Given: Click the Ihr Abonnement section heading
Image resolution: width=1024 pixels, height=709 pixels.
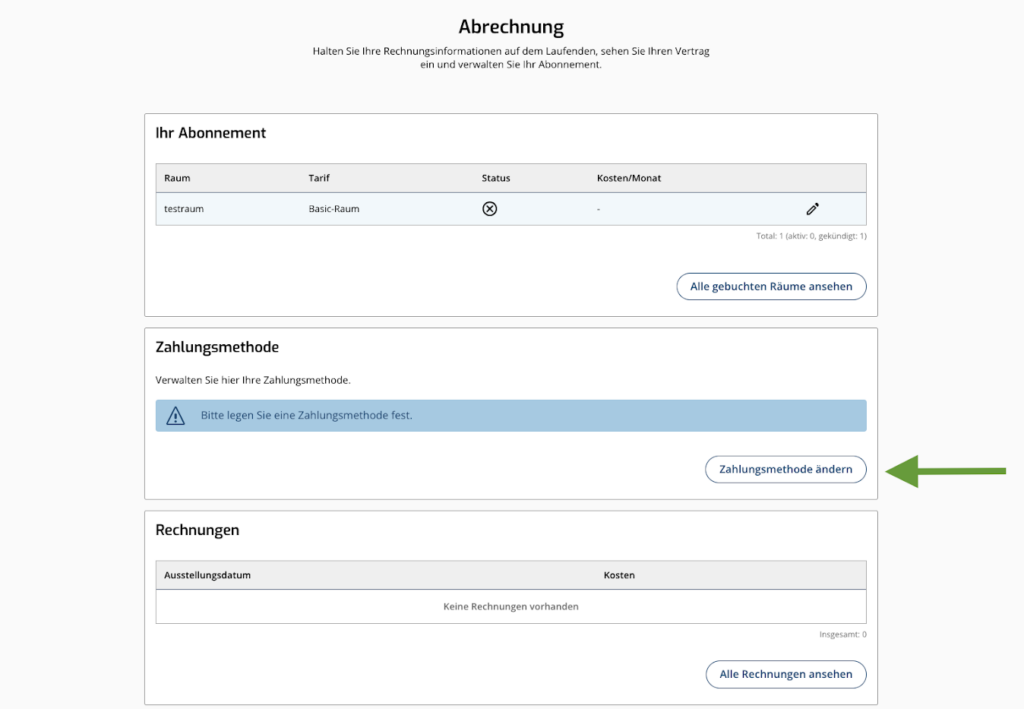Looking at the screenshot, I should point(210,133).
